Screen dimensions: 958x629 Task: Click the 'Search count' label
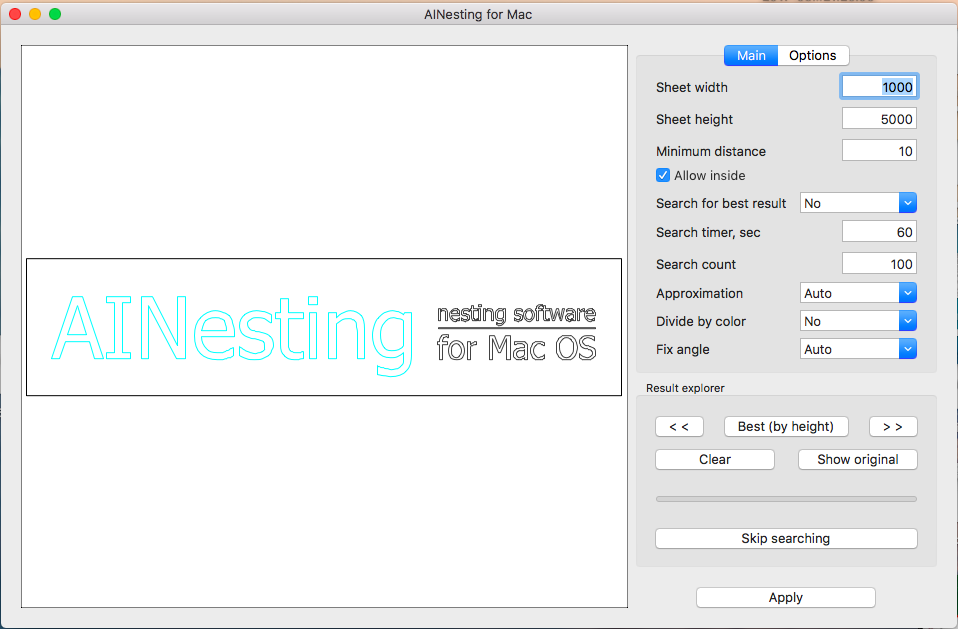coord(696,264)
